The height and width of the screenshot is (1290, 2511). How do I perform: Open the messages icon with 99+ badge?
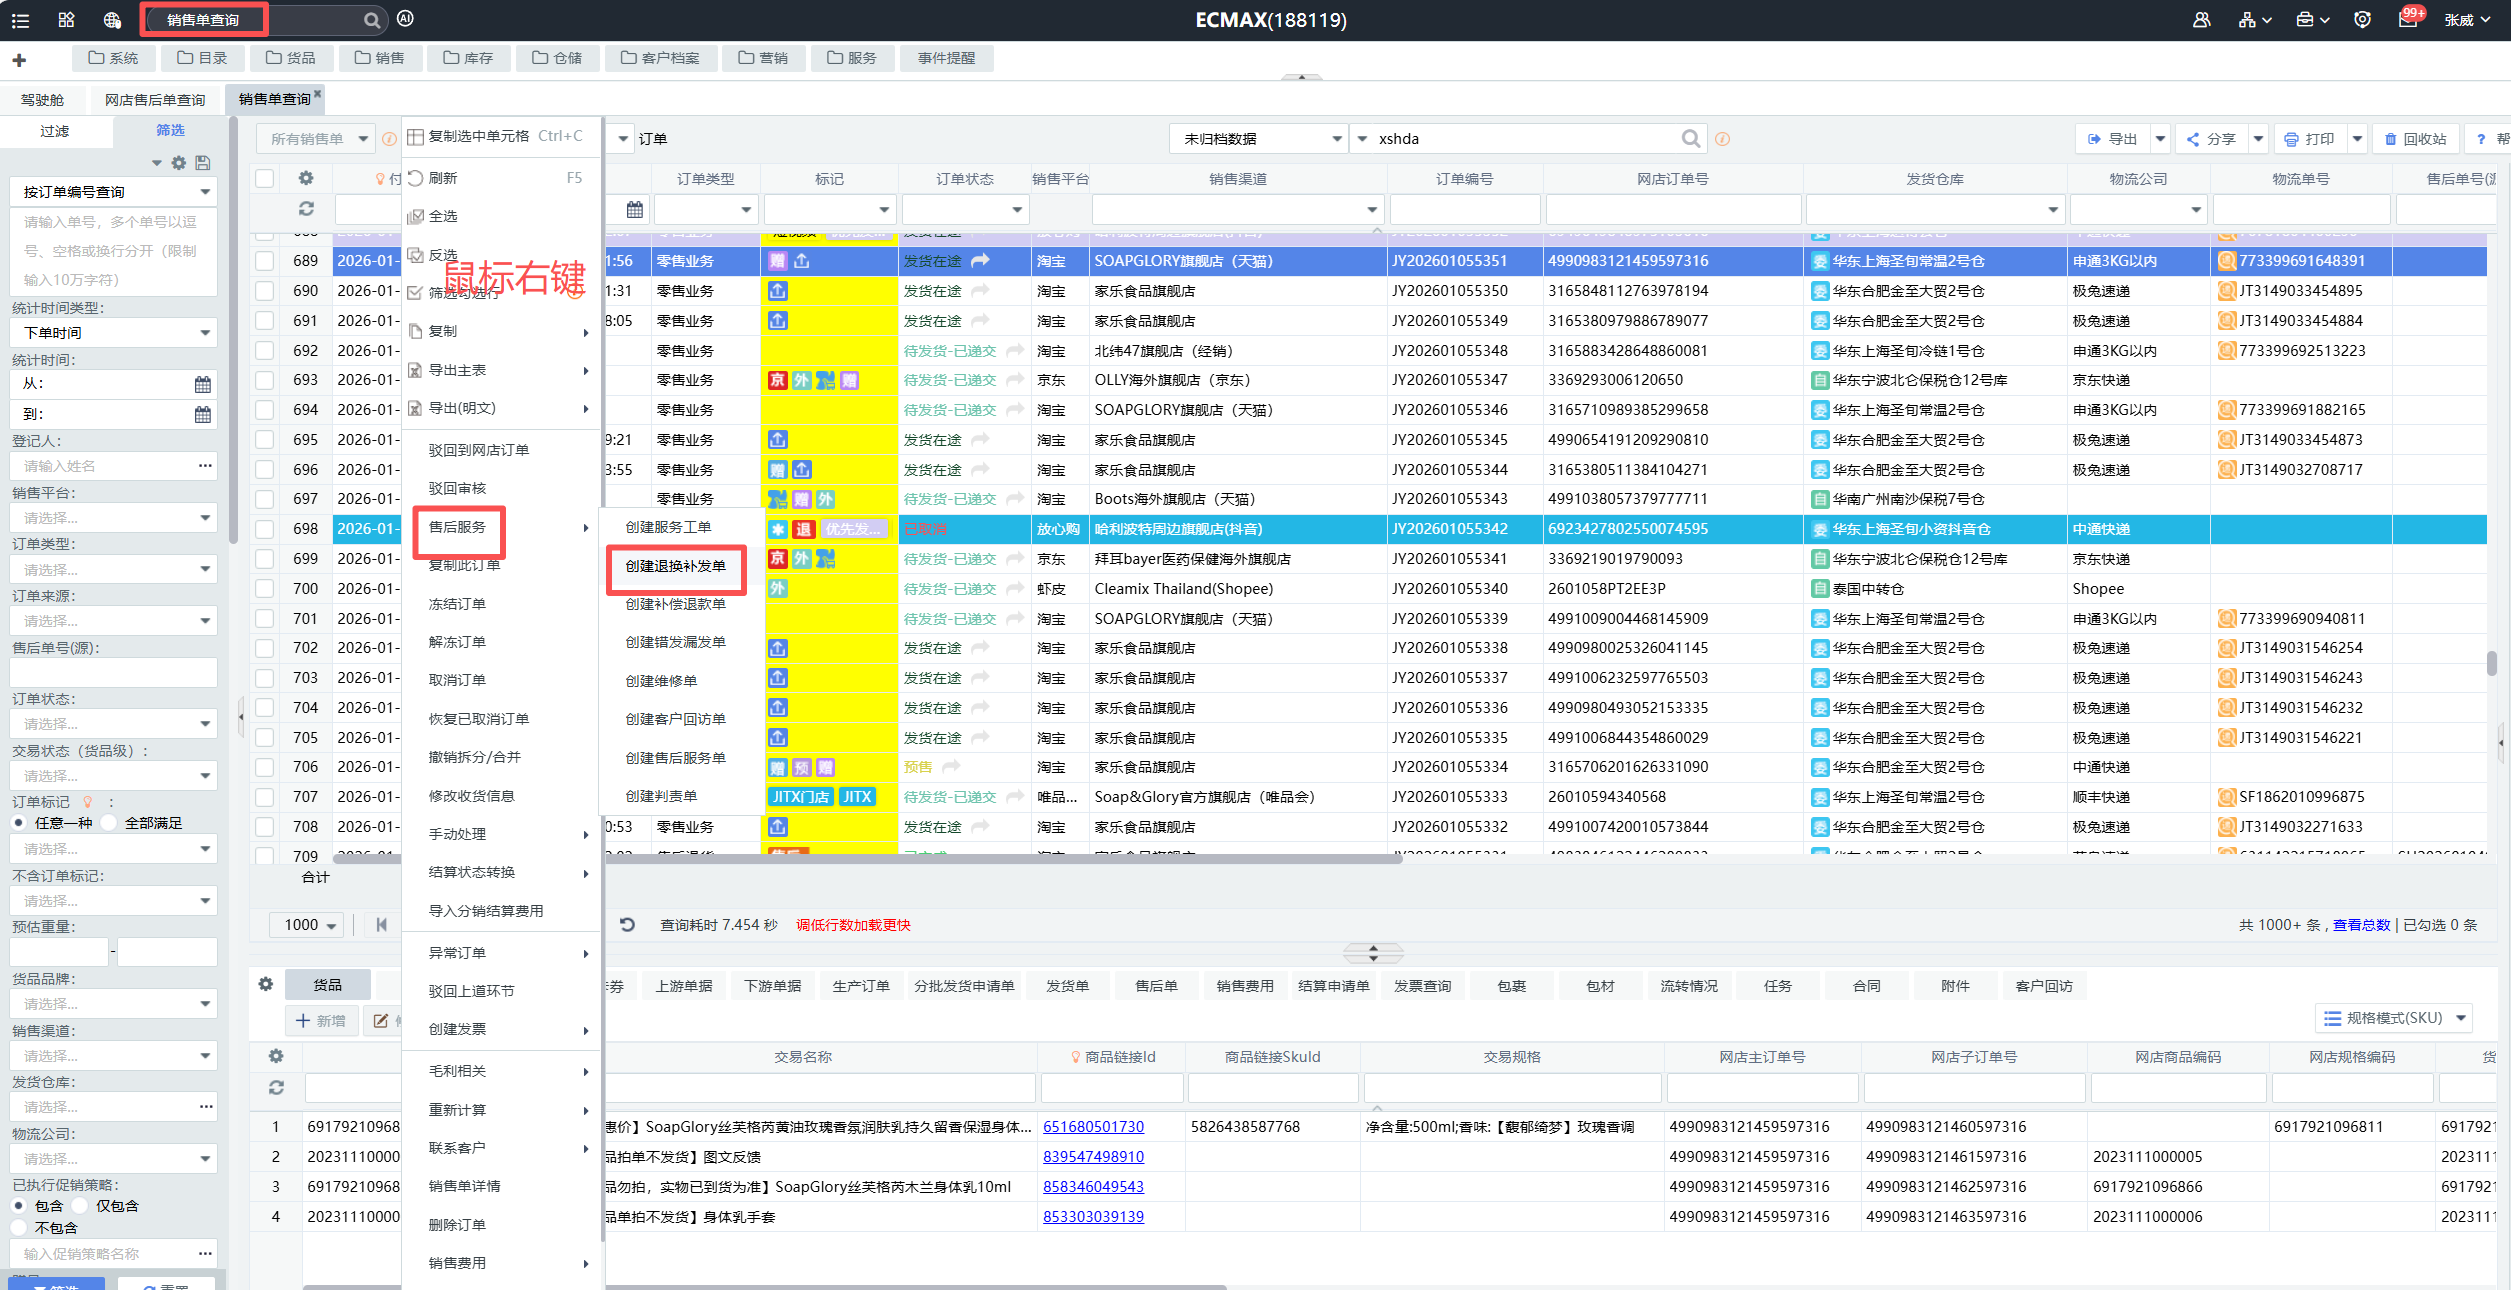coord(2409,18)
